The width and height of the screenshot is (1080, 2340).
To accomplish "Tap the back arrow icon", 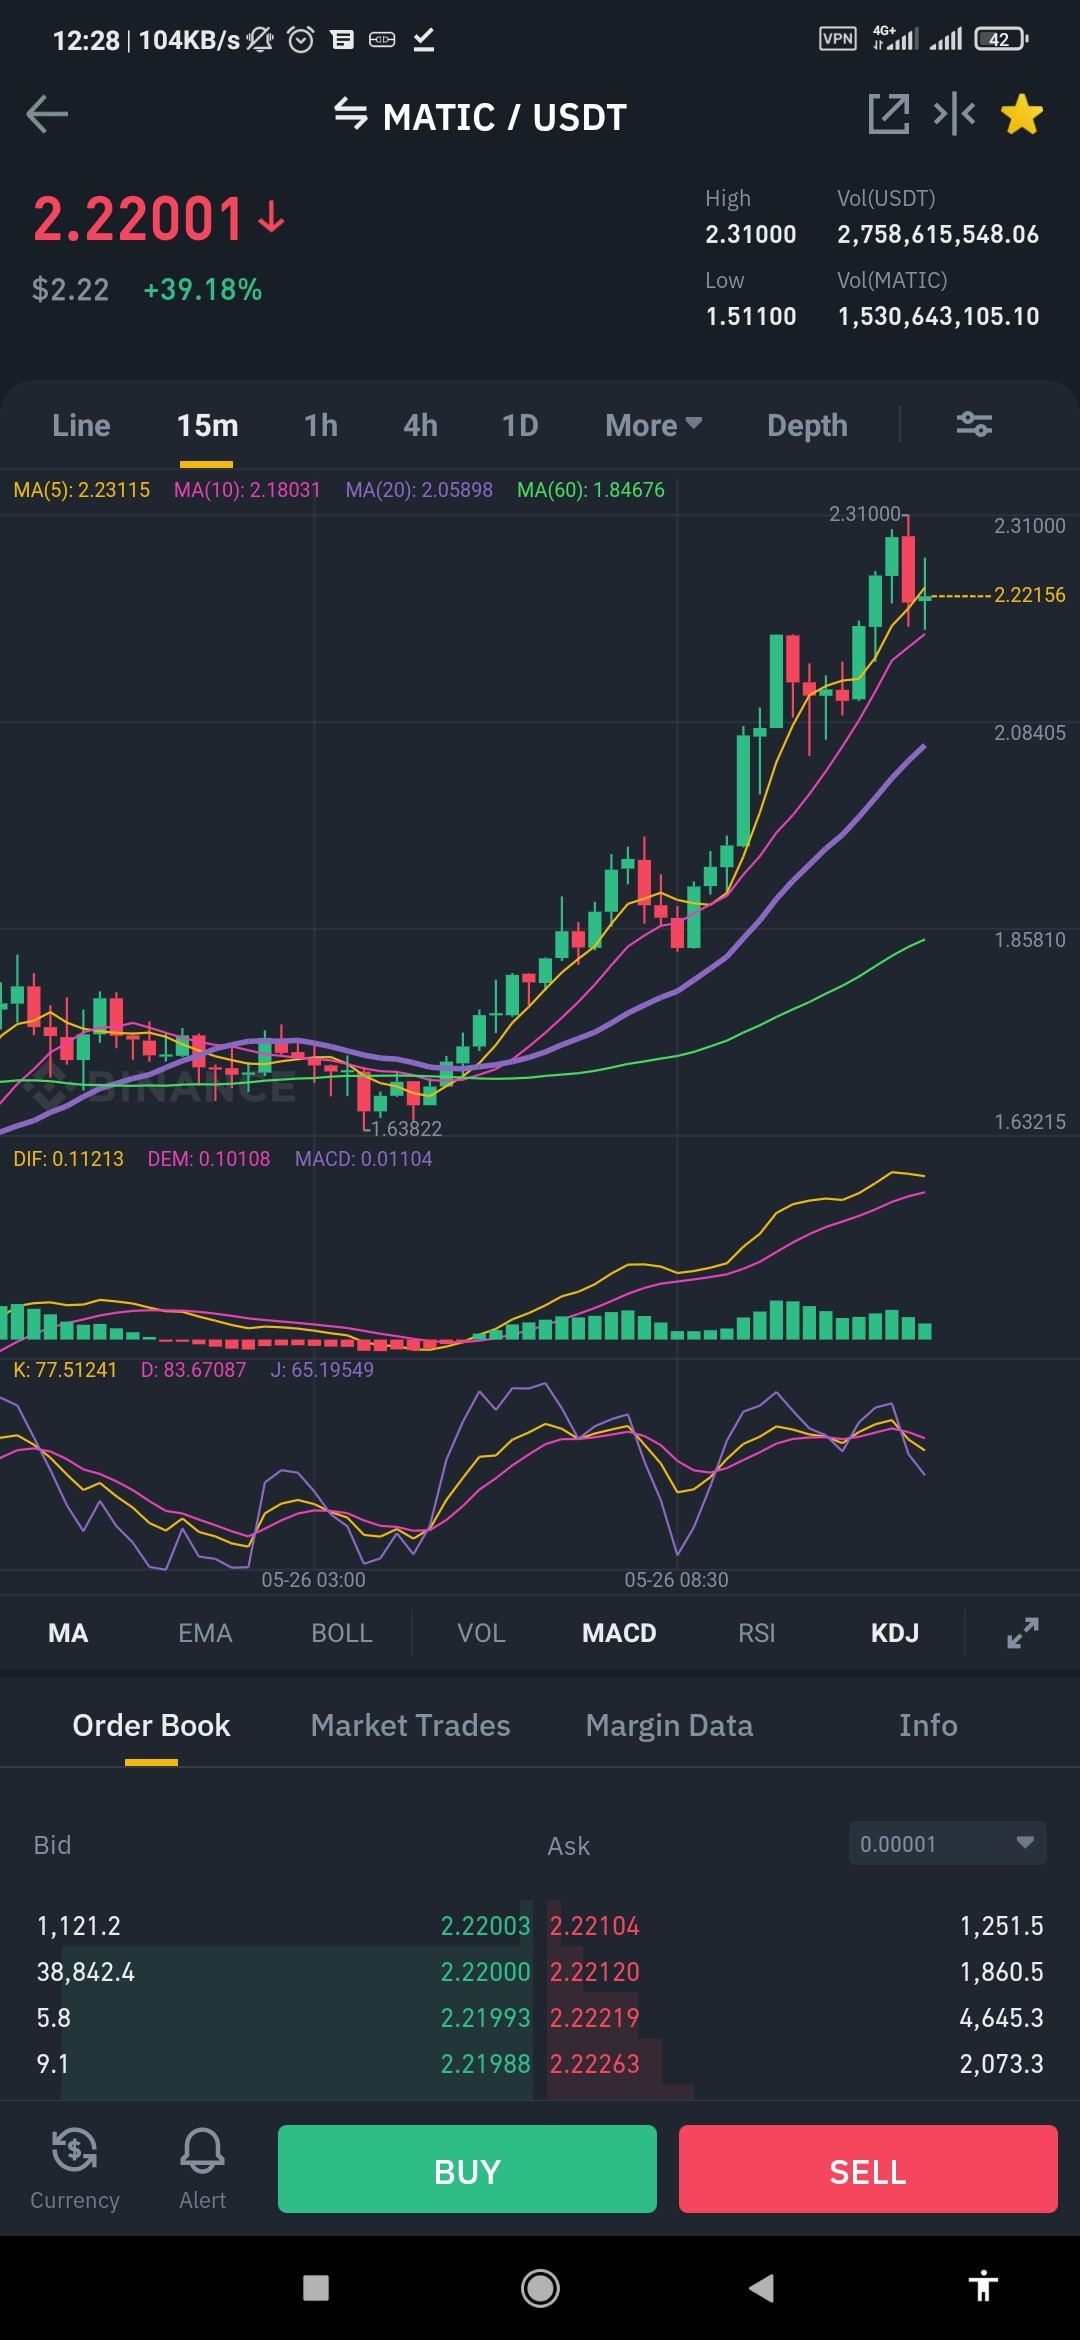I will [x=47, y=115].
